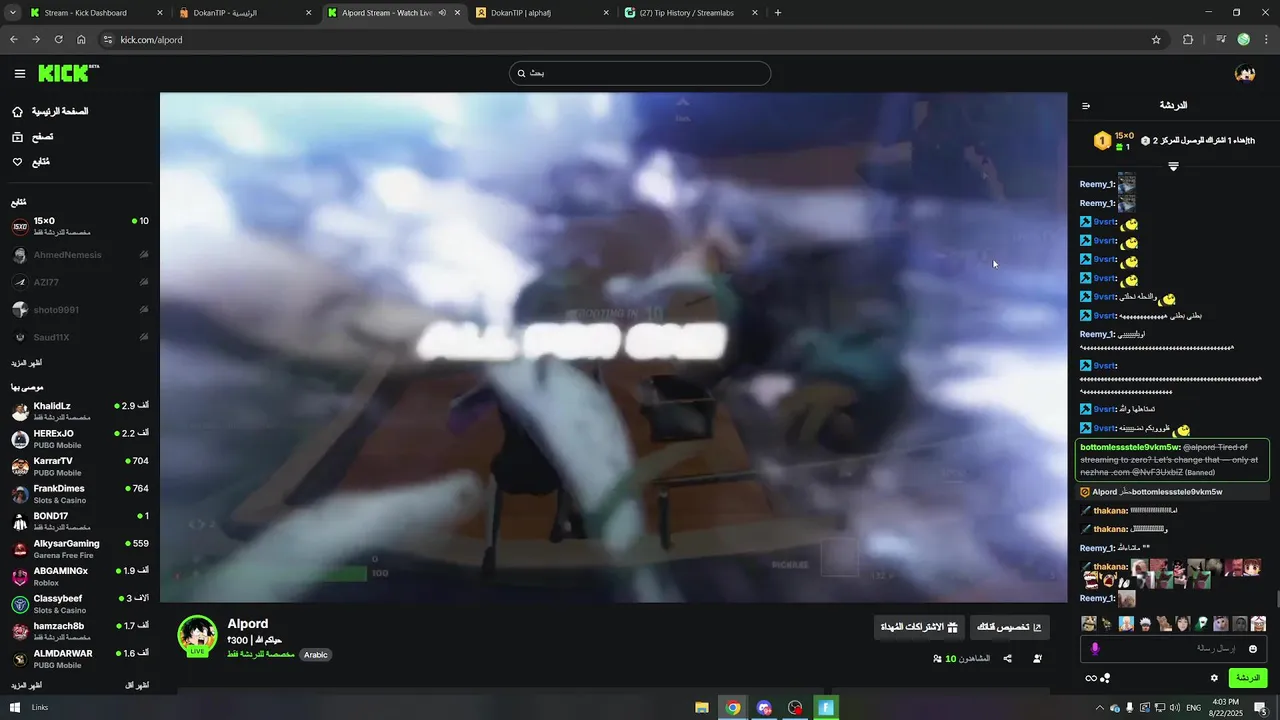Share the stream via share icon

tap(1007, 658)
